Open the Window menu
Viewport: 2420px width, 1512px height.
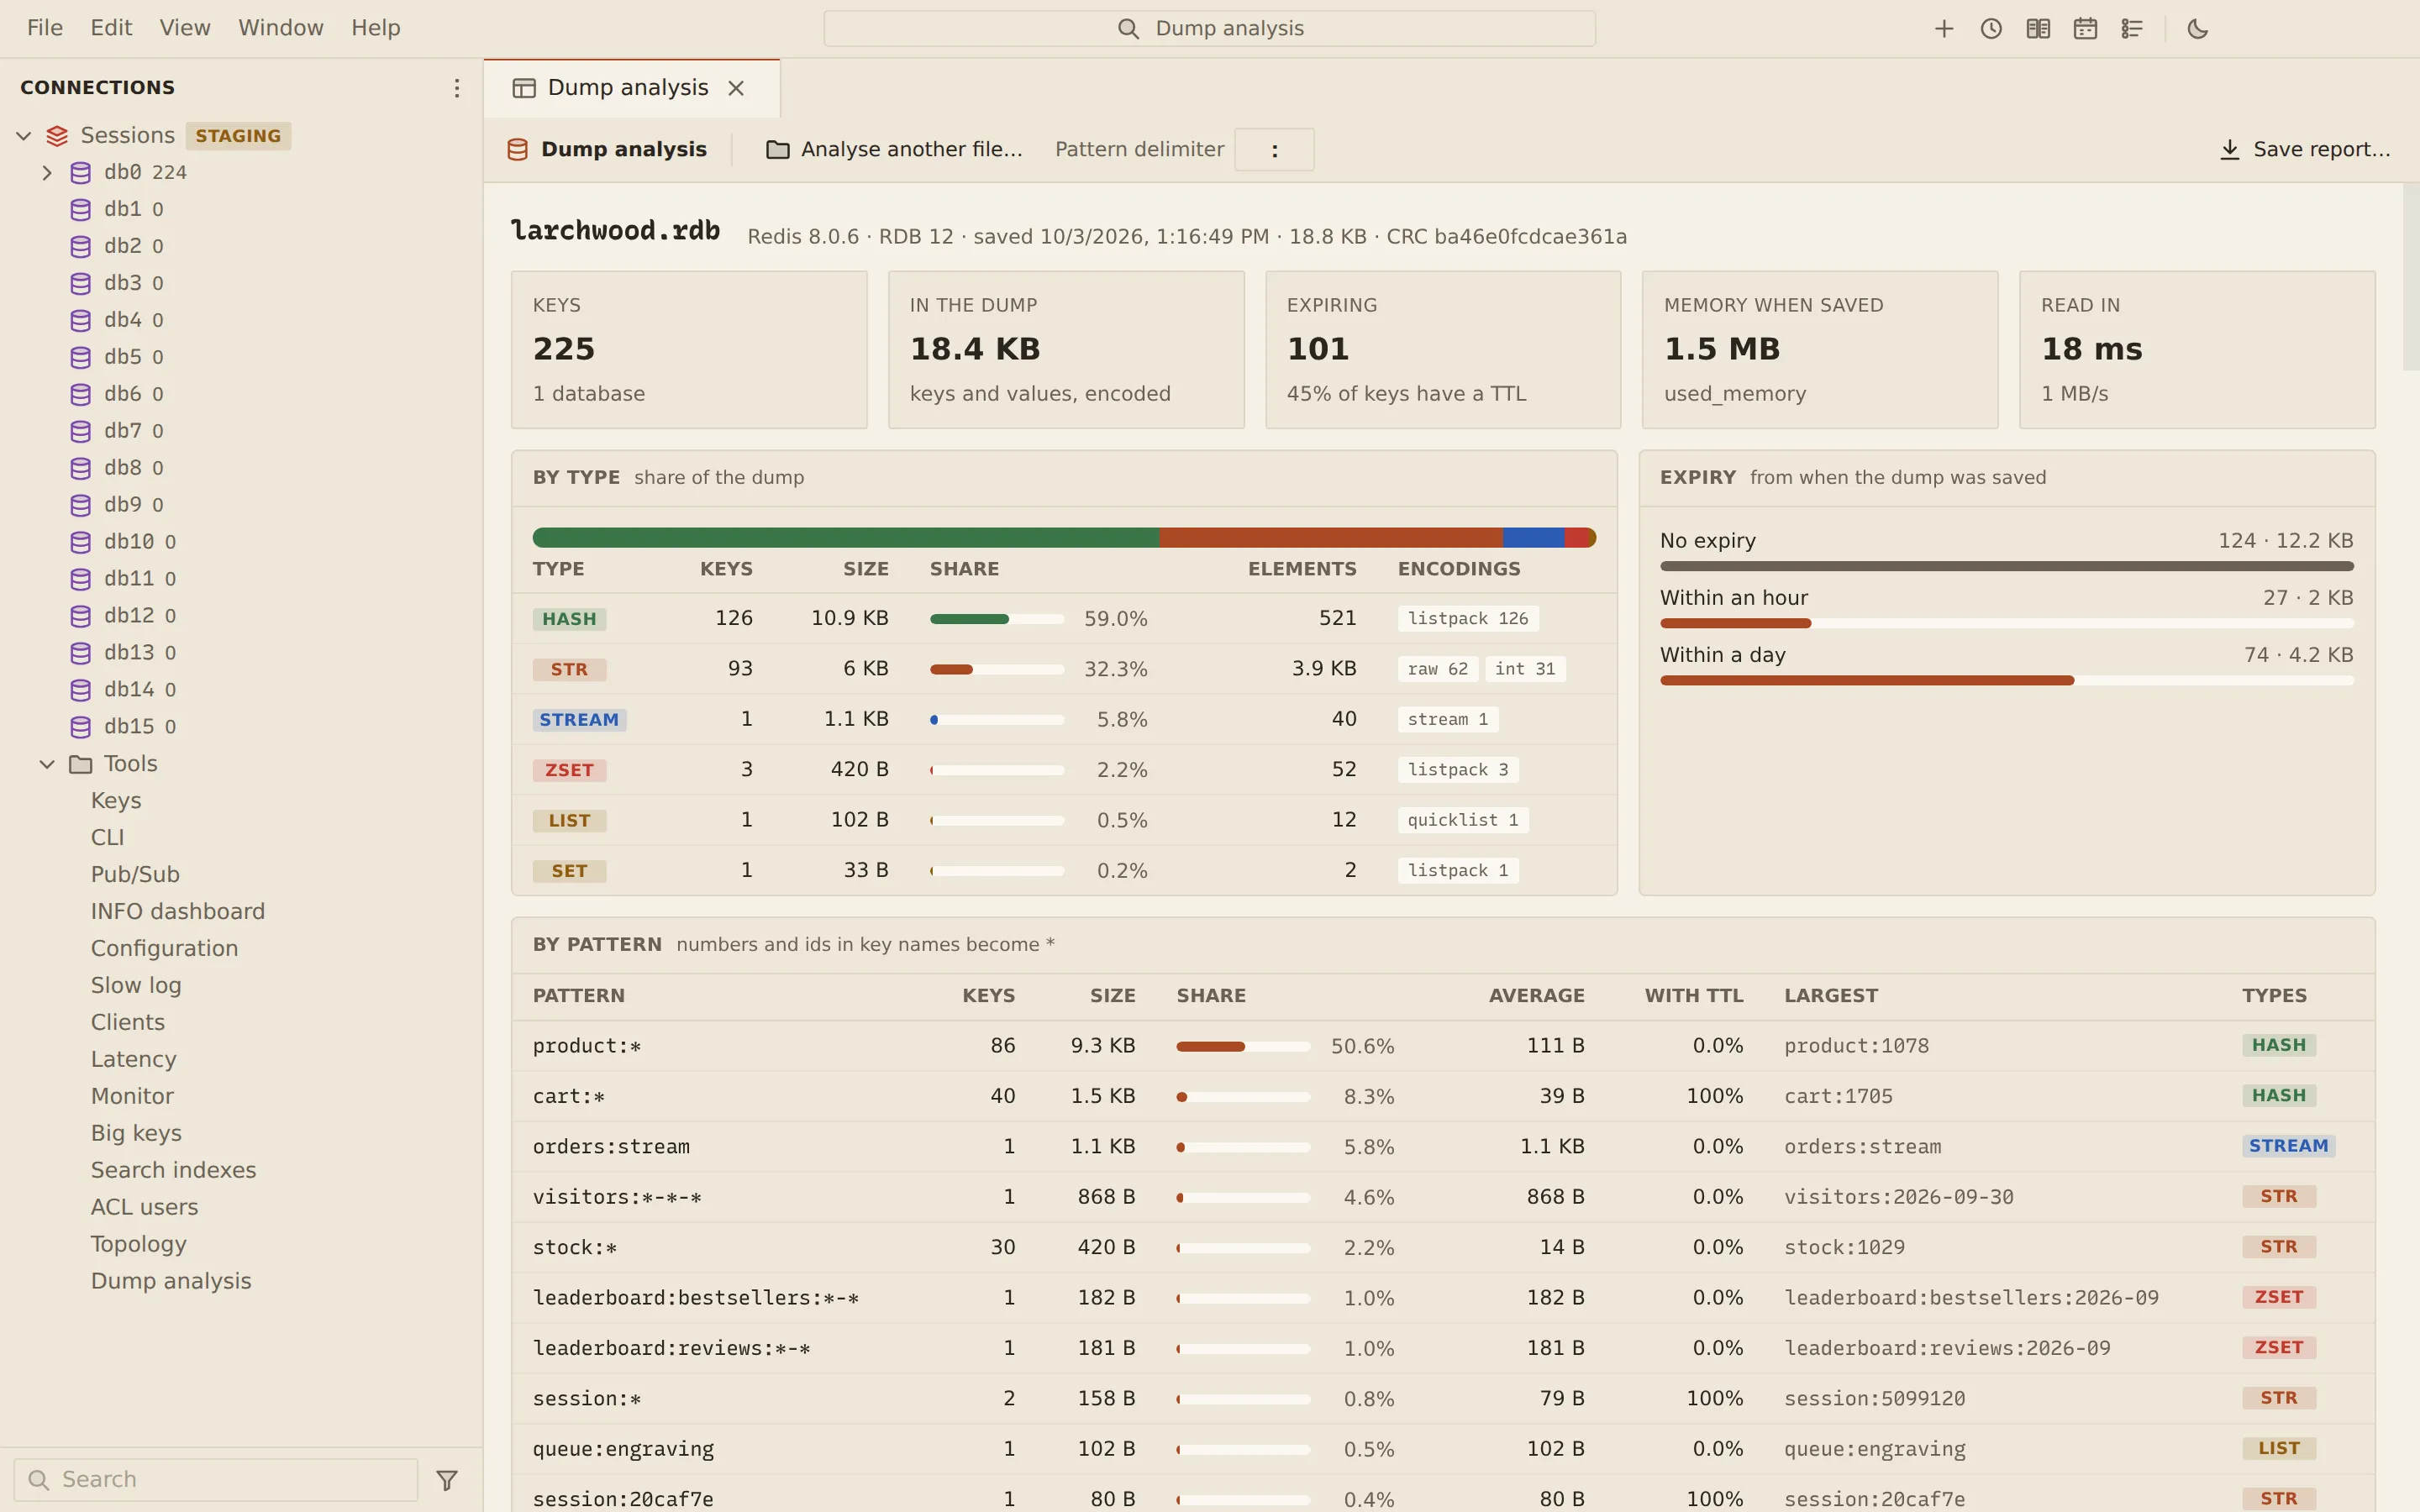tap(281, 28)
